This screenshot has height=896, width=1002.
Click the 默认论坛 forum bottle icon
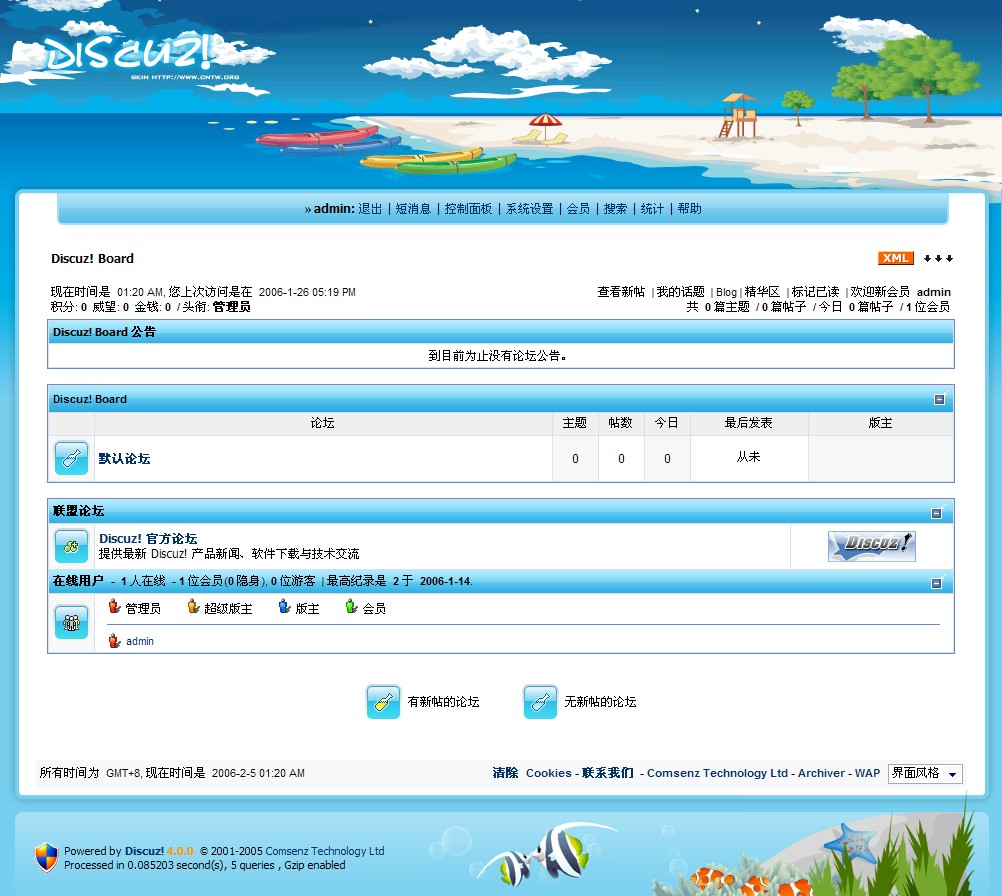point(71,458)
